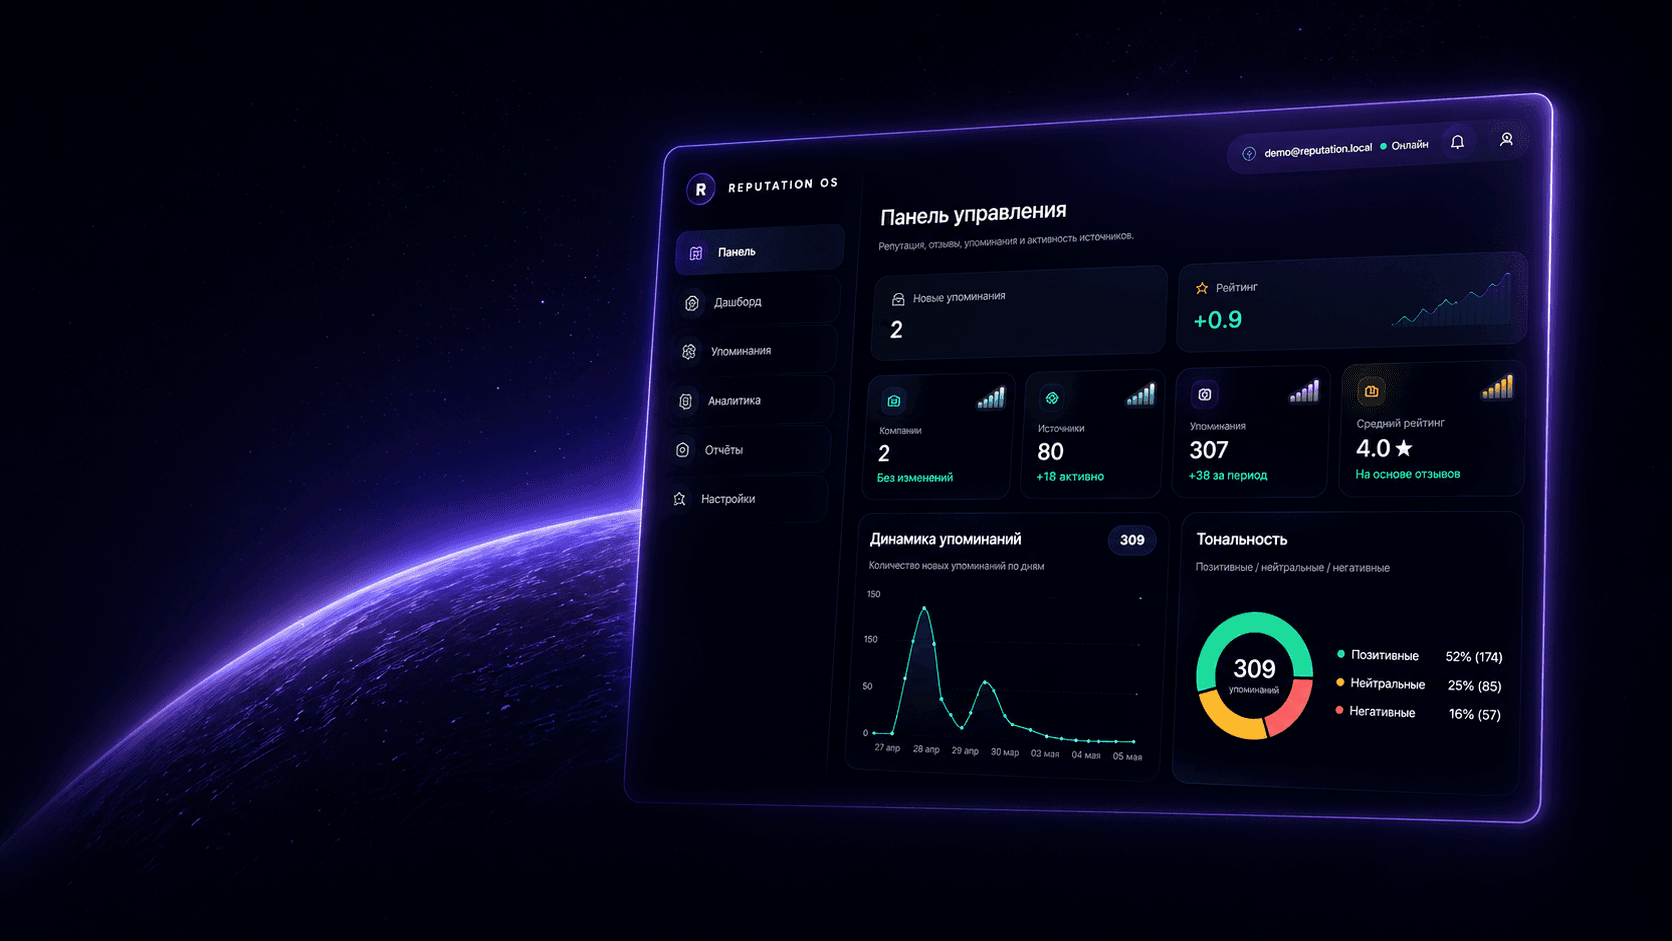Click the Негативные legend label
1672x941 pixels.
(x=1382, y=712)
